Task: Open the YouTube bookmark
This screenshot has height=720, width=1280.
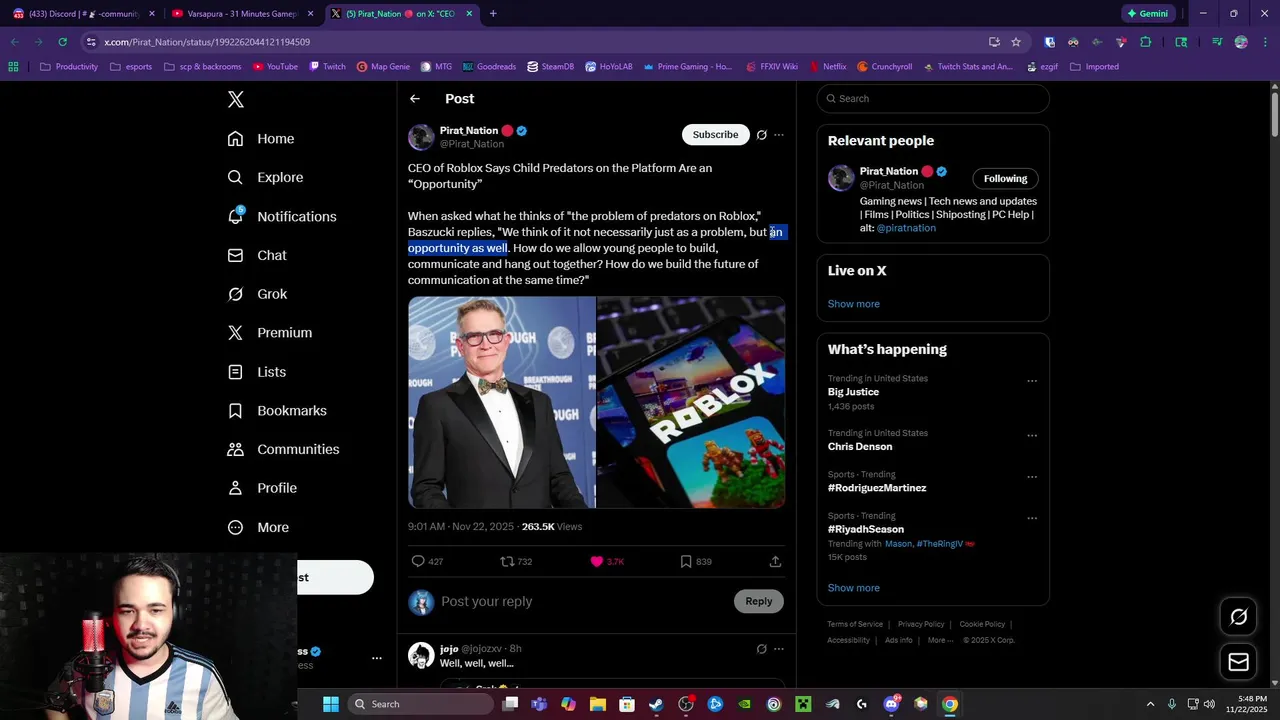Action: [x=276, y=67]
